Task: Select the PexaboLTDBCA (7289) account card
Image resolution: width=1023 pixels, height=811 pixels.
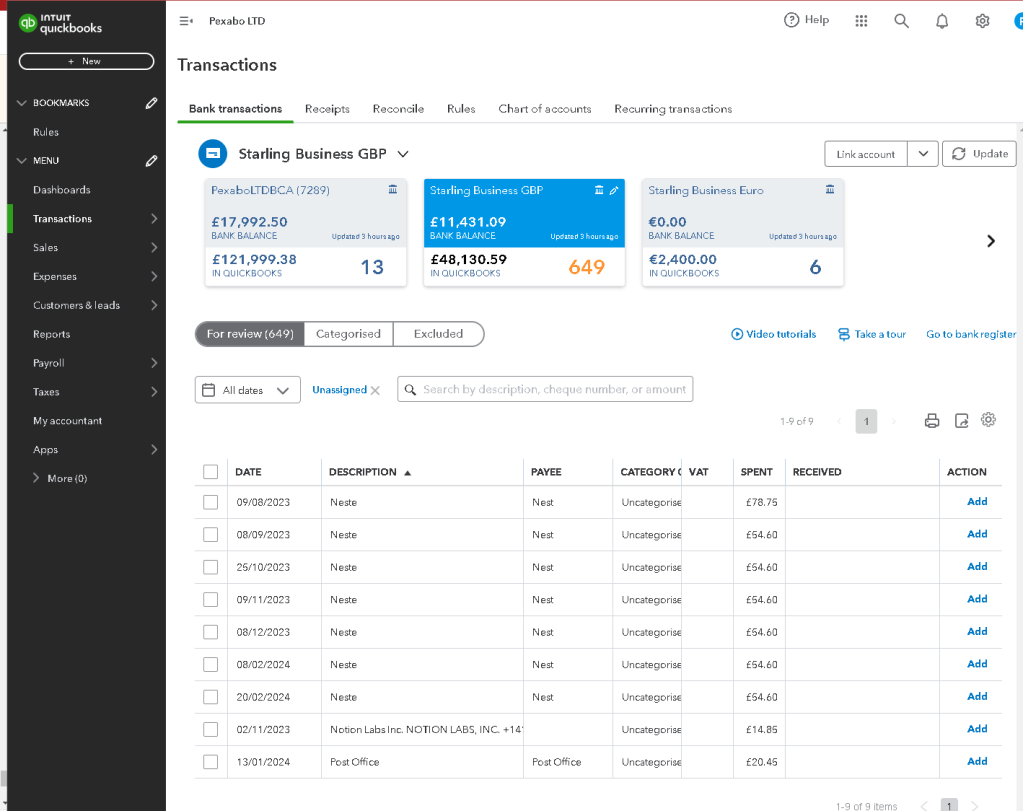Action: click(x=305, y=232)
